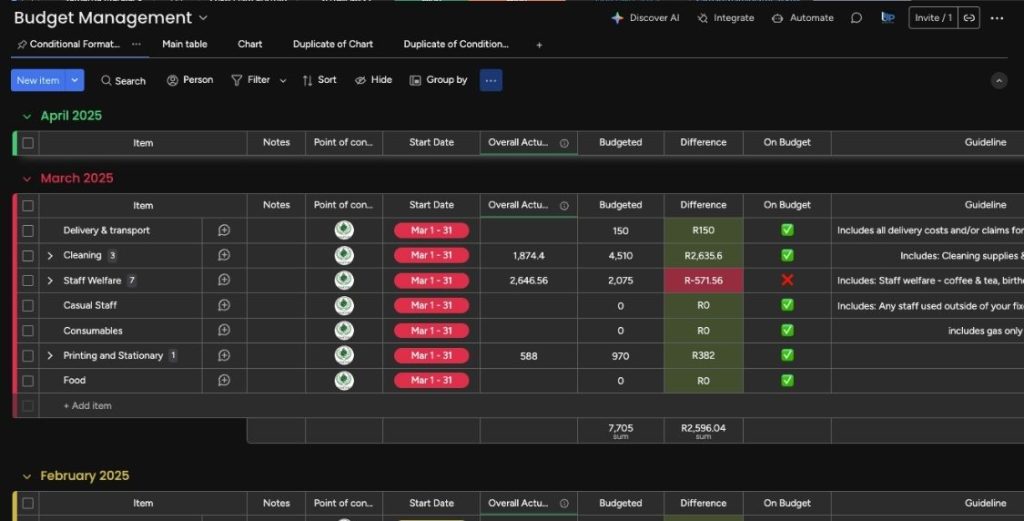
Task: Open the New item dropdown arrow
Action: click(x=74, y=80)
